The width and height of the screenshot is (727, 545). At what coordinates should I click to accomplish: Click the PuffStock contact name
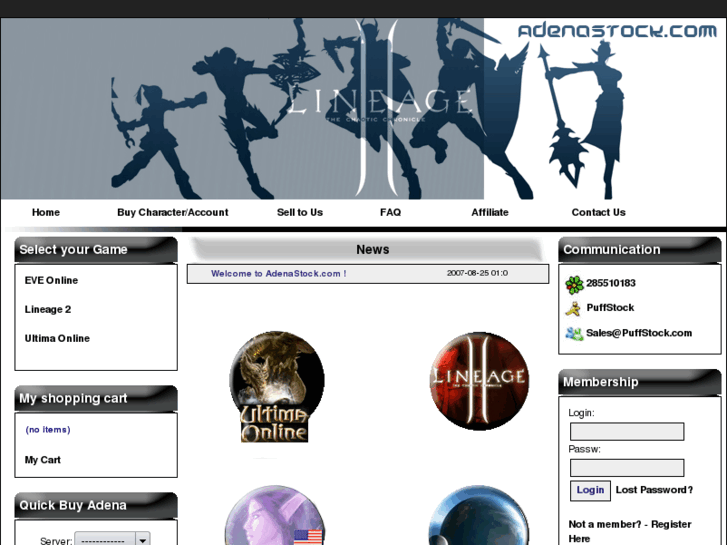click(x=610, y=308)
